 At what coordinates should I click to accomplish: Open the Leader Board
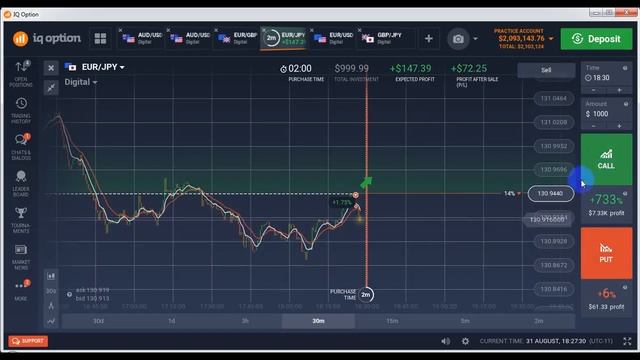[x=21, y=183]
